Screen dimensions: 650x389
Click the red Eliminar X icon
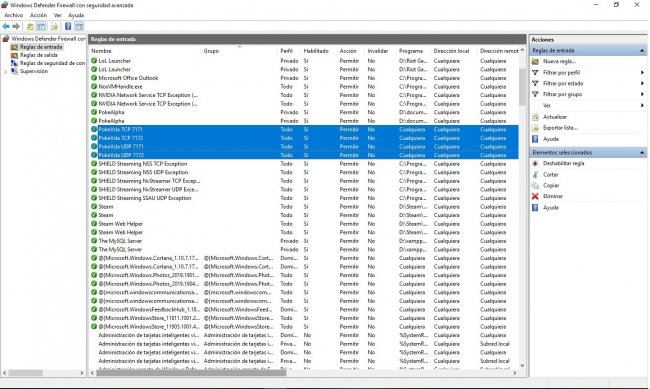tap(535, 196)
